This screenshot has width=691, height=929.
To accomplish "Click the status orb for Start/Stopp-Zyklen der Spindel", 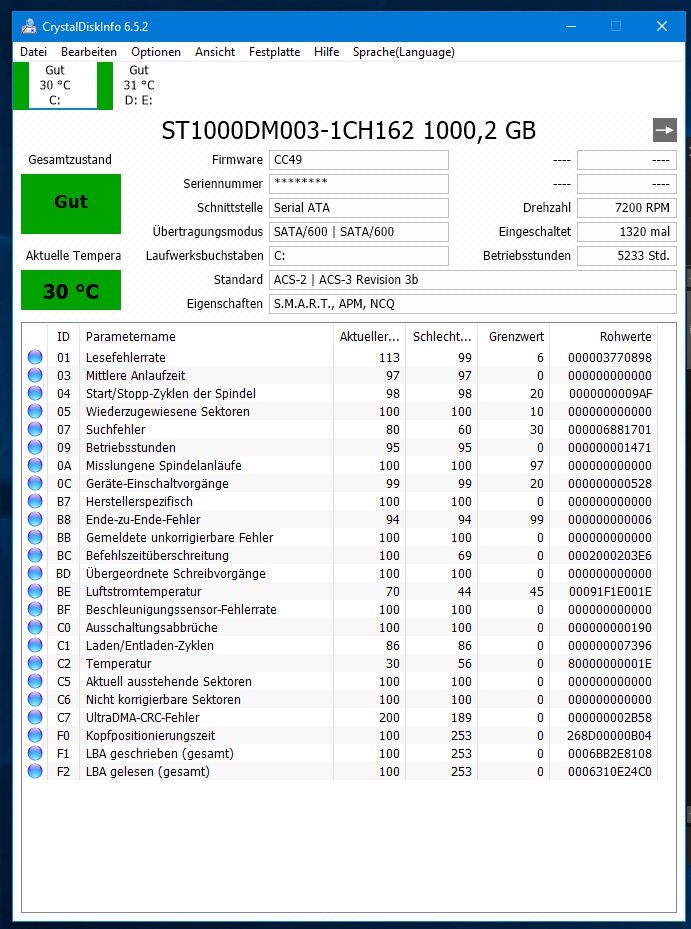I will (35, 393).
